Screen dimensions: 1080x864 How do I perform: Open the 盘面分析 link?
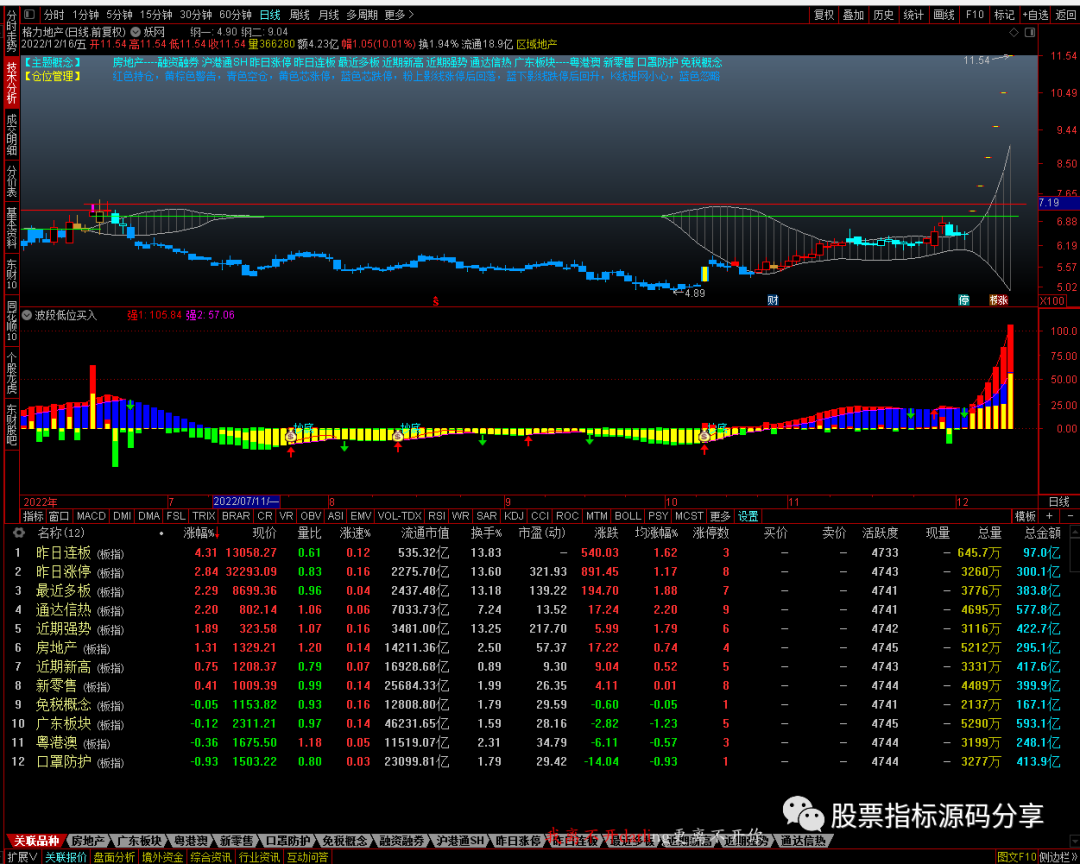pos(114,857)
